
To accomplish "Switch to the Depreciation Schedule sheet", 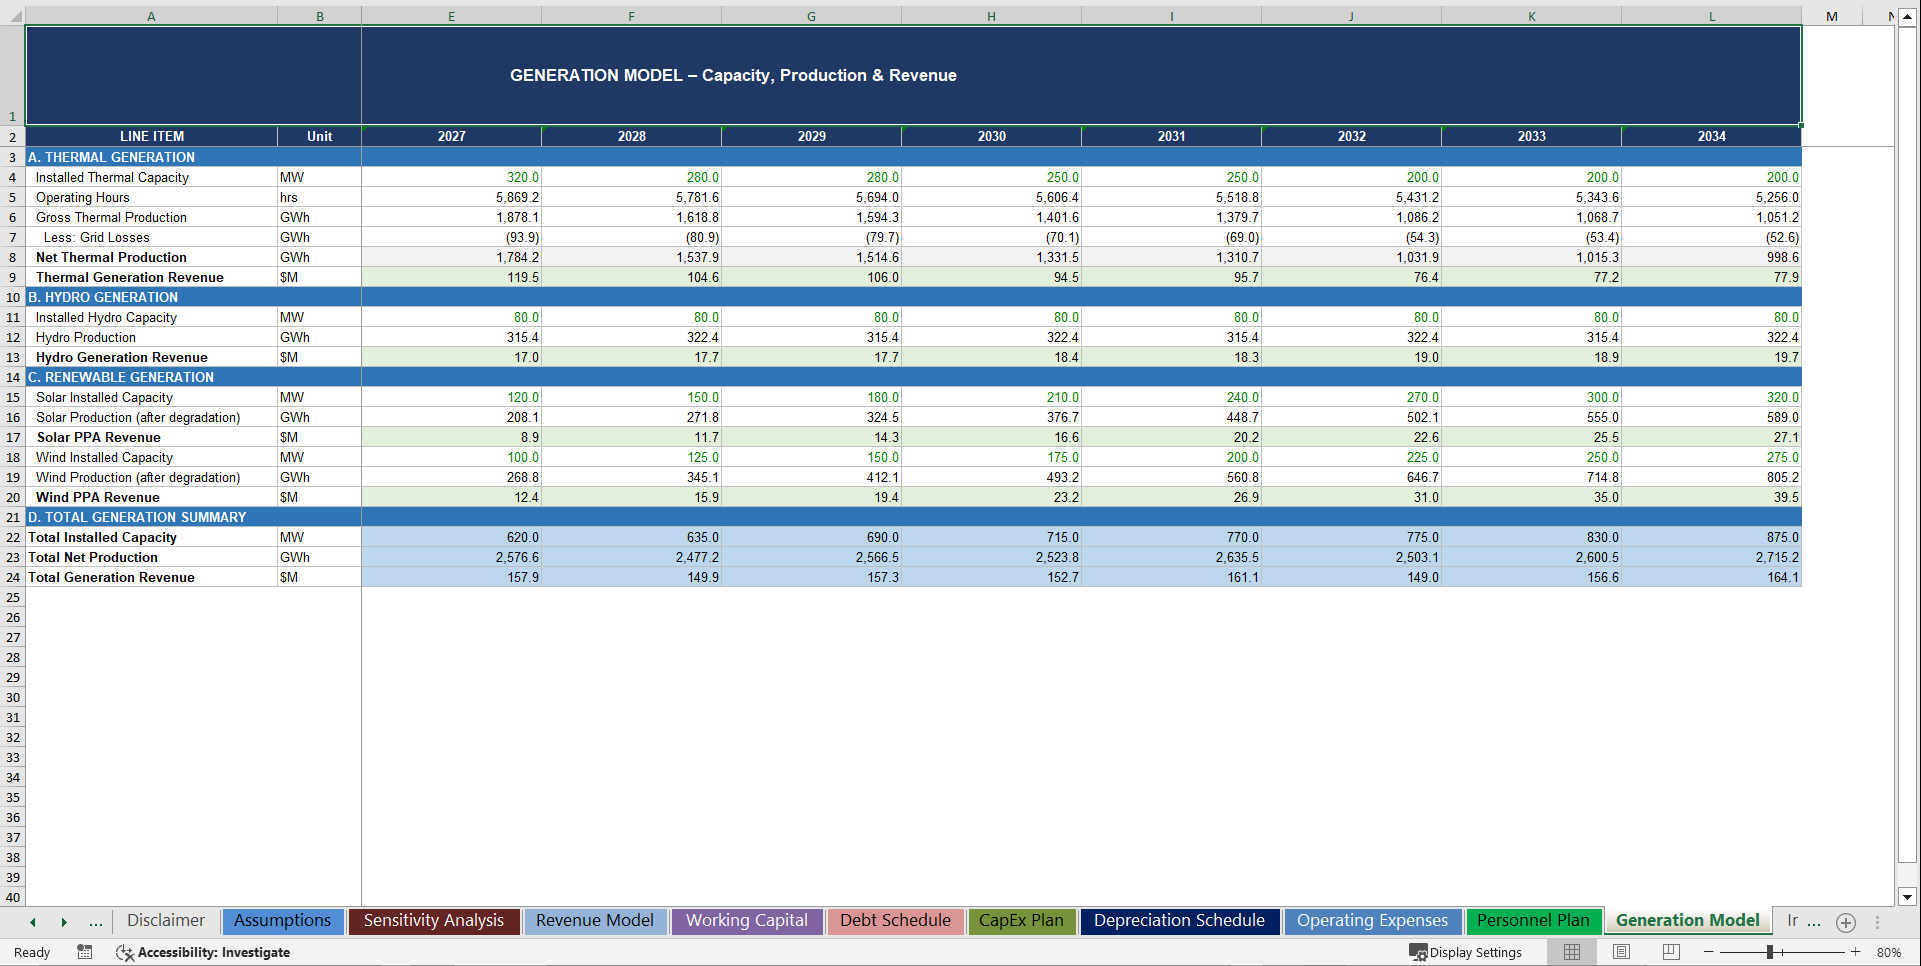I will [x=1179, y=921].
